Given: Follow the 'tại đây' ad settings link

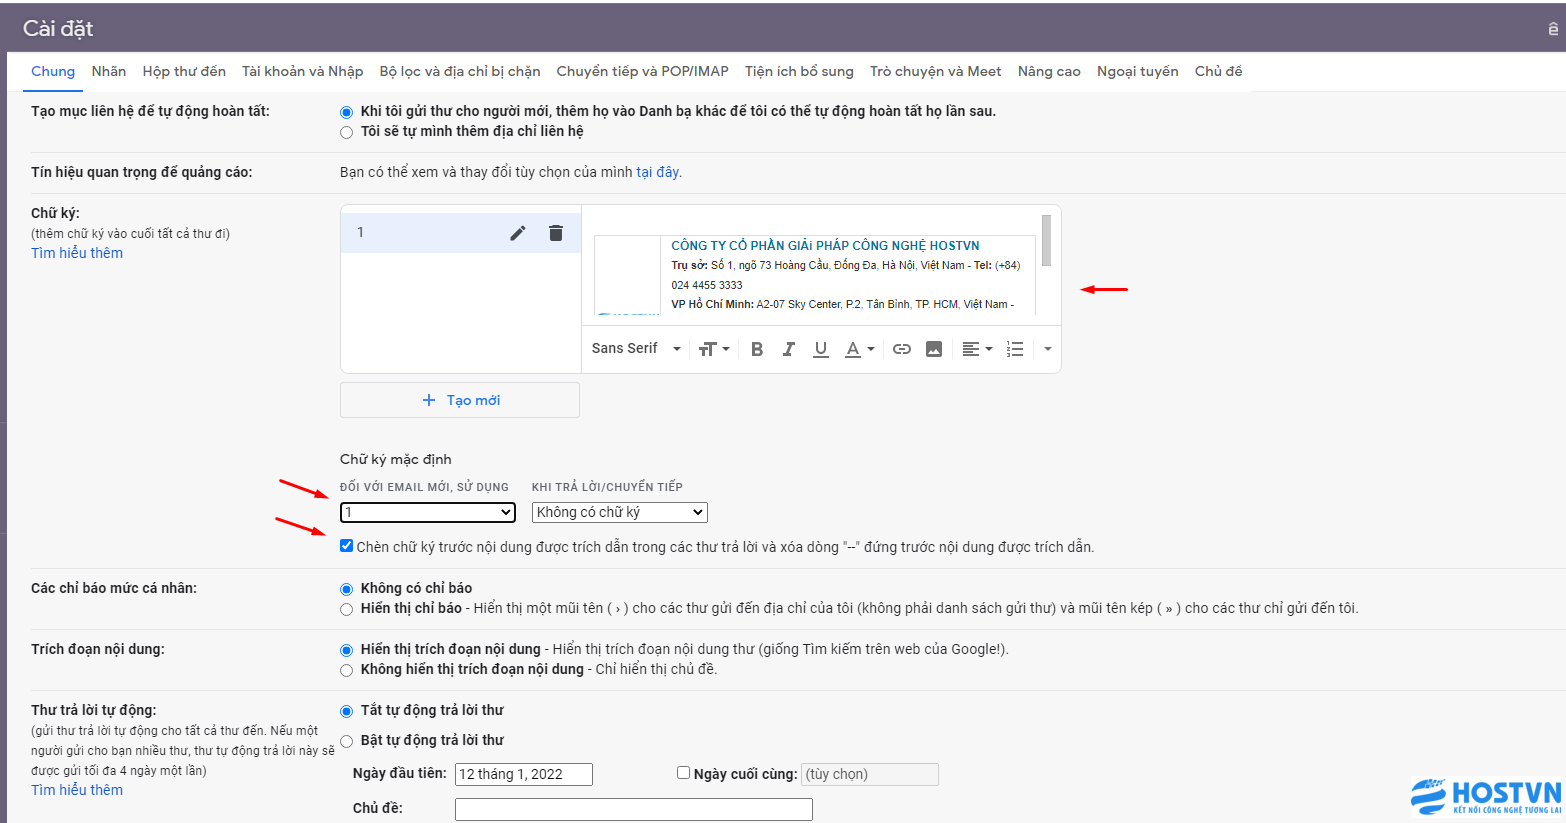Looking at the screenshot, I should tap(658, 172).
